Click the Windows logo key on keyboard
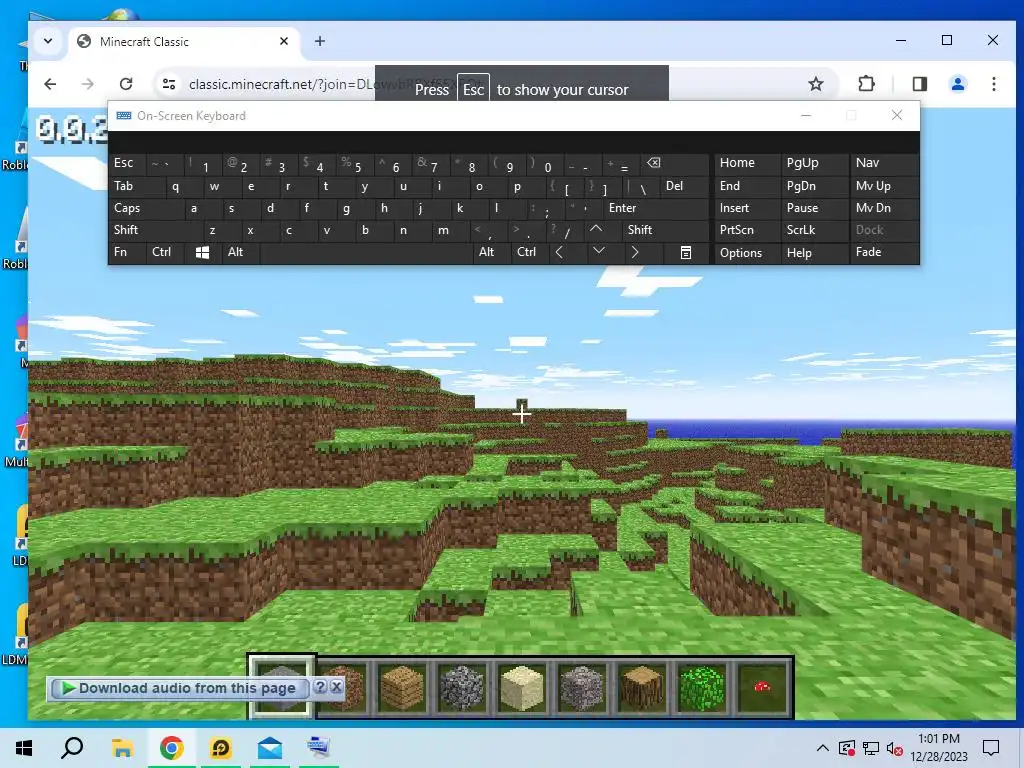This screenshot has height=768, width=1024. tap(202, 252)
